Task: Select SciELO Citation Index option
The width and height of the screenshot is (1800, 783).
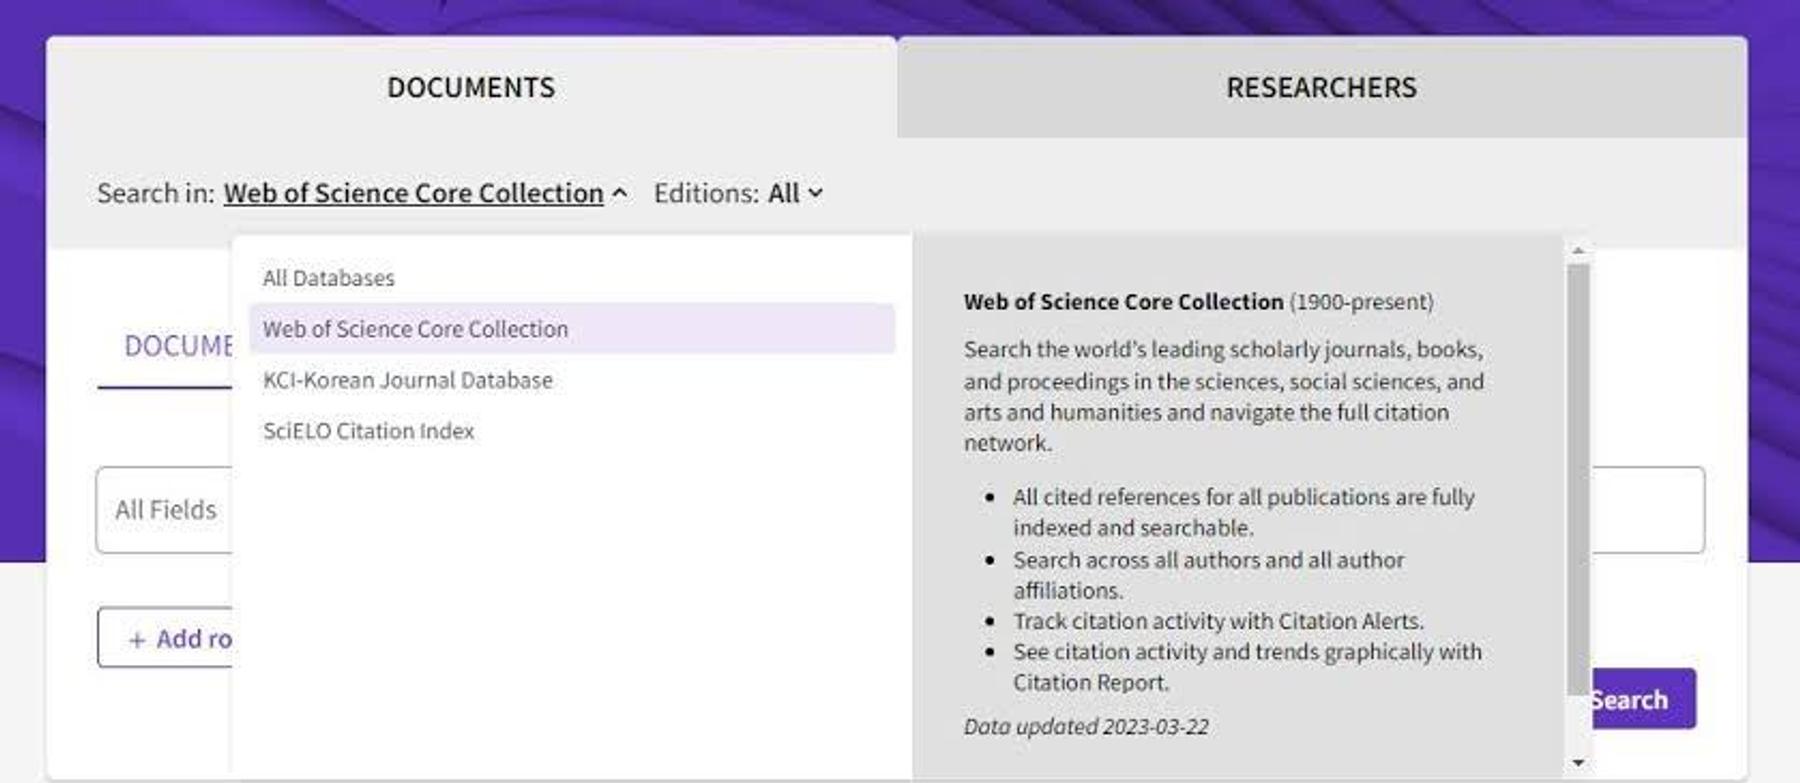Action: [369, 431]
